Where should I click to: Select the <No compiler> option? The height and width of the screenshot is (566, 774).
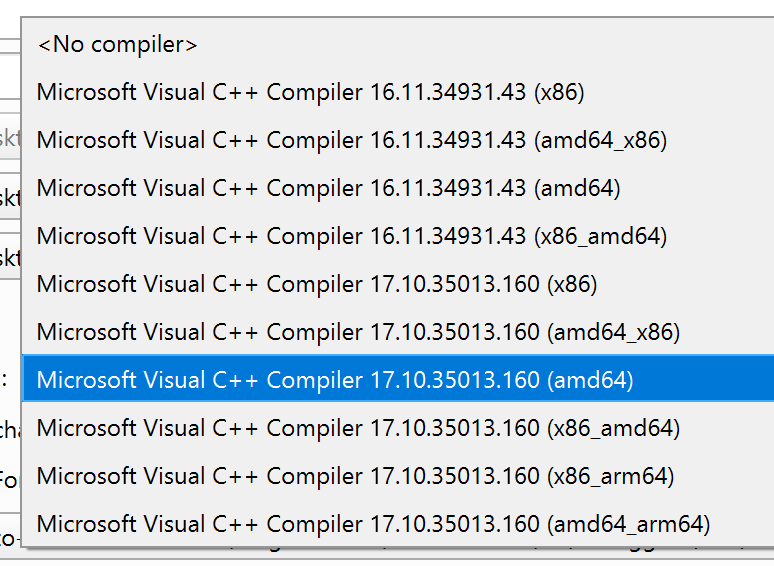pos(398,45)
